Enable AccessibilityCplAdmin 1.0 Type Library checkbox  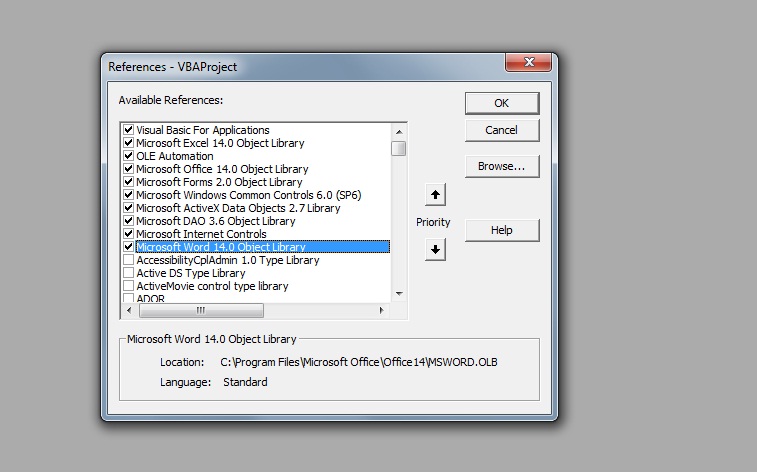coord(128,260)
